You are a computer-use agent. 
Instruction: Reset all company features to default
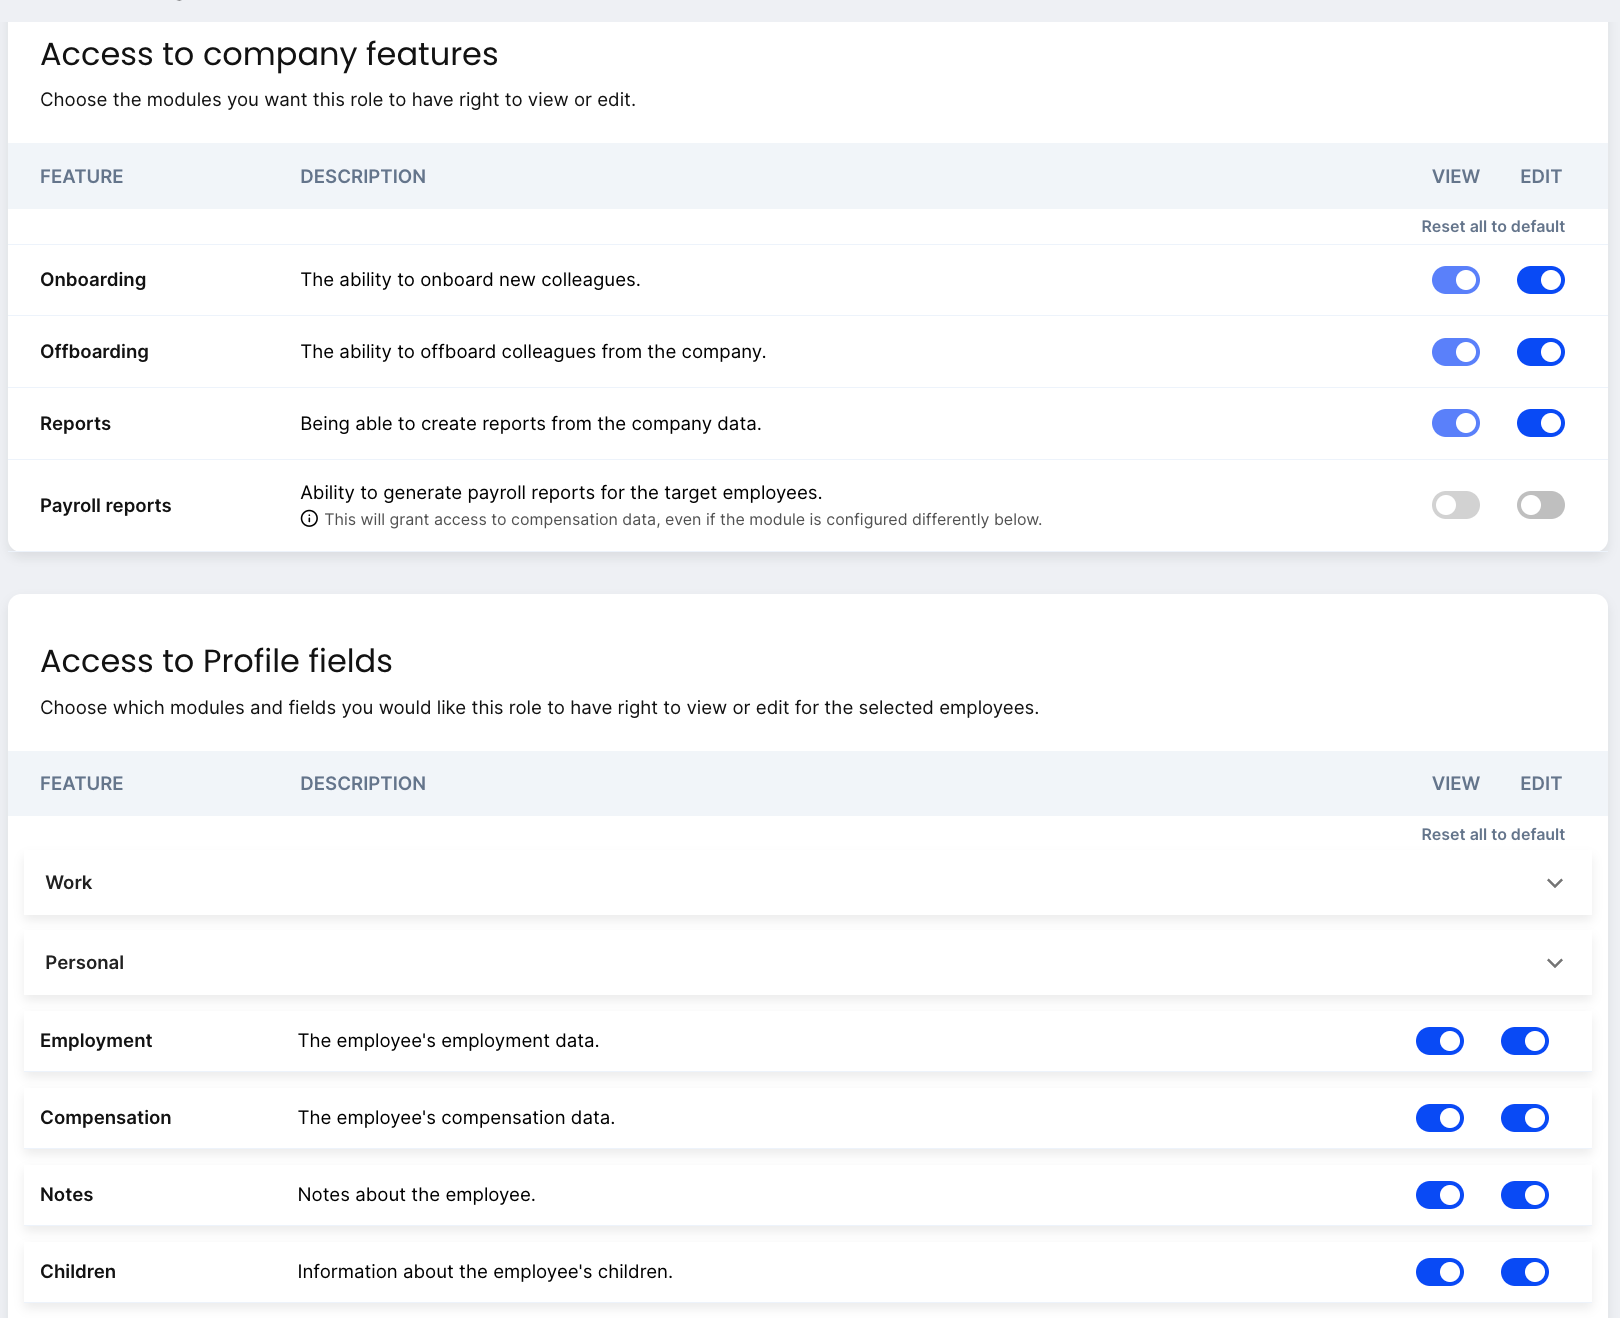1492,227
